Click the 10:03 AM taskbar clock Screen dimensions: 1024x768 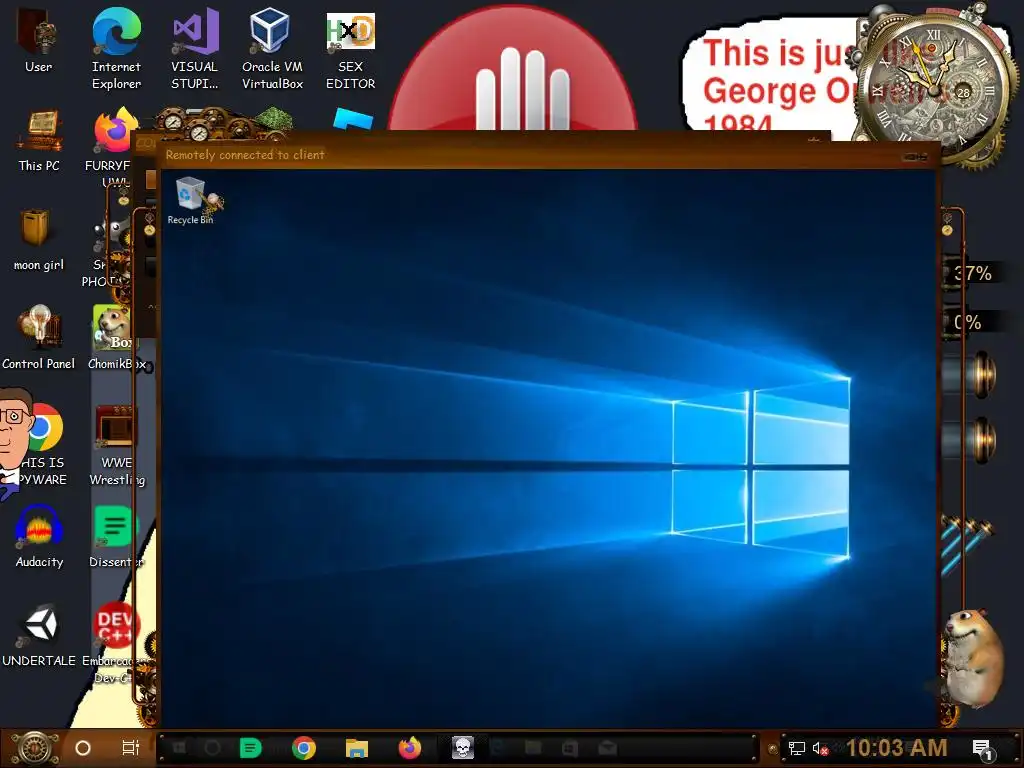(897, 748)
